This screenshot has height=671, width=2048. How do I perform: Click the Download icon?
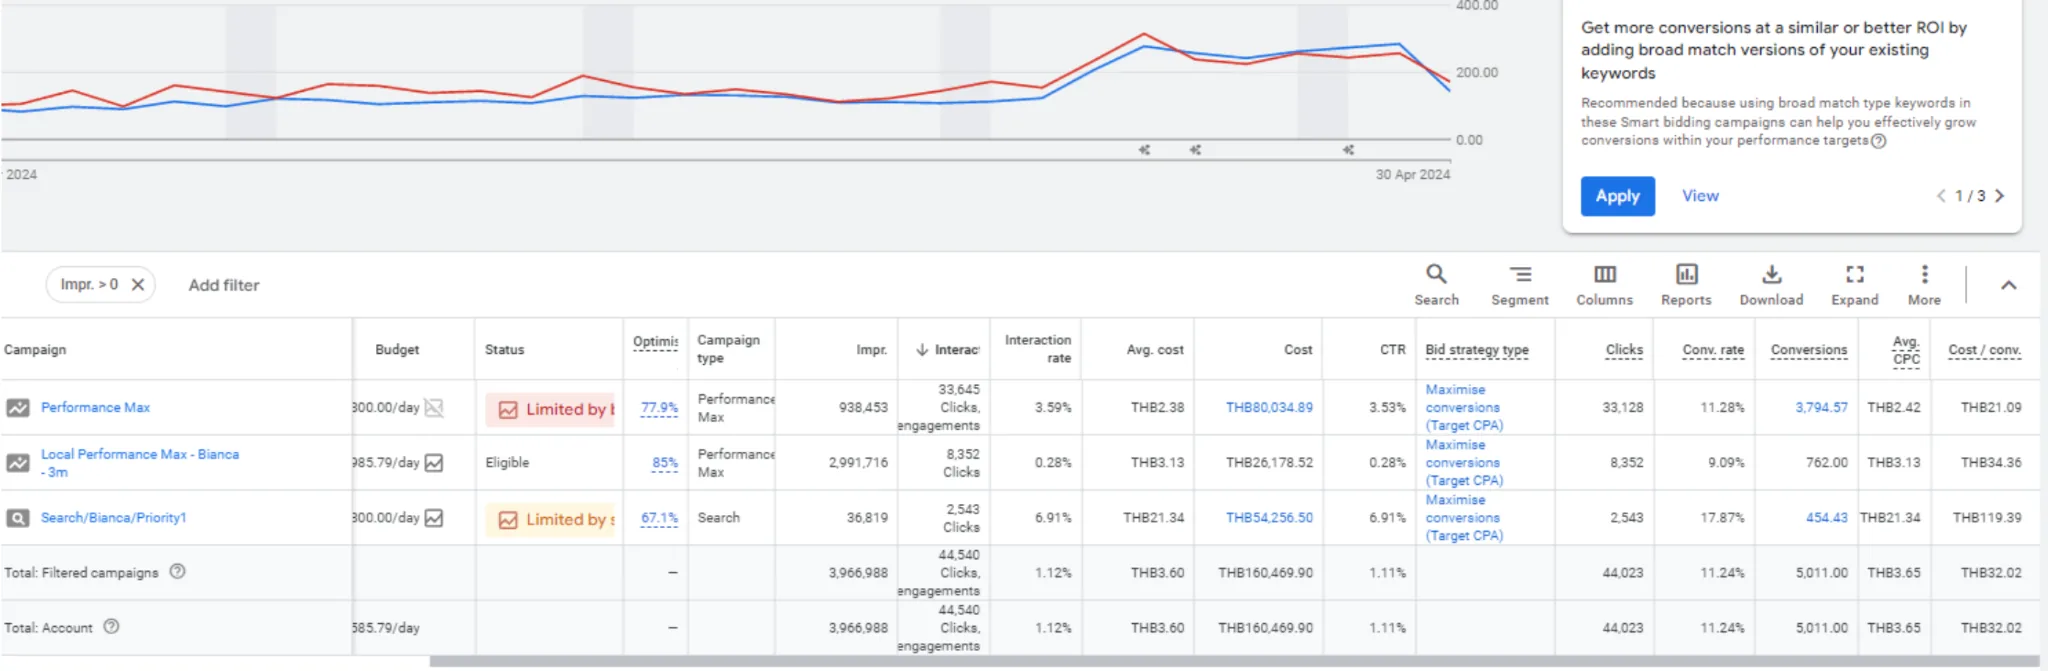coord(1771,284)
